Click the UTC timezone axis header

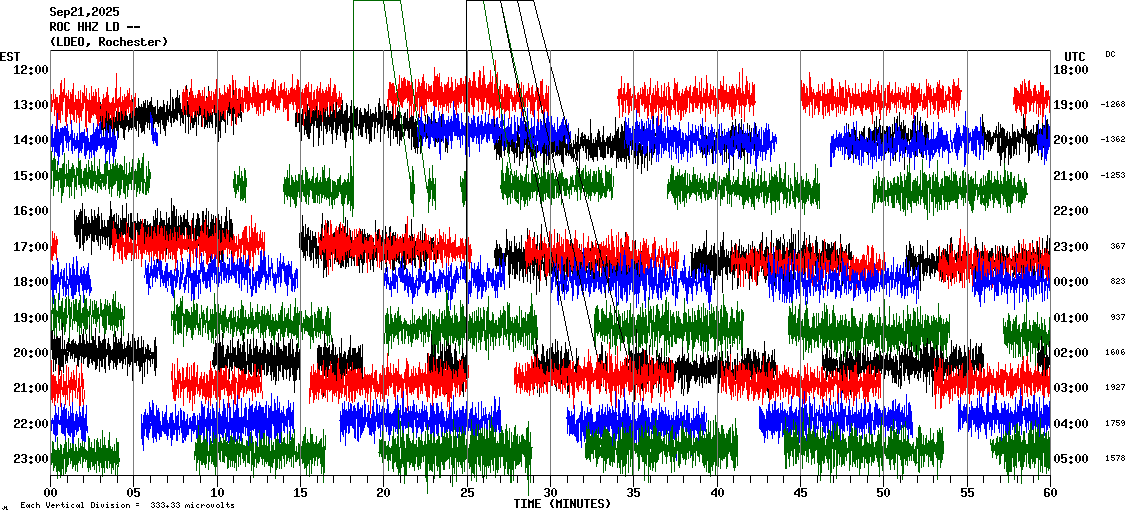1074,56
